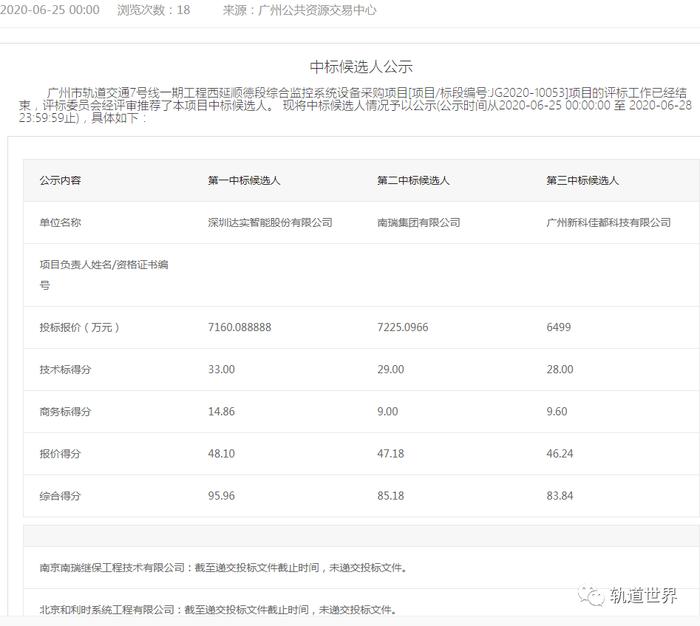Click commercial score 9.00
Screen dimensions: 700x626
pyautogui.click(x=388, y=411)
